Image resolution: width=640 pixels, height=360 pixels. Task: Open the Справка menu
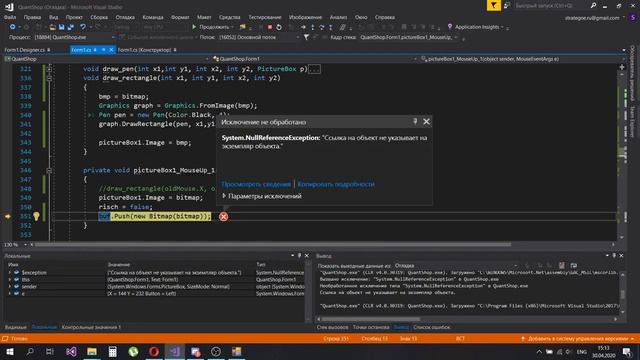point(384,17)
